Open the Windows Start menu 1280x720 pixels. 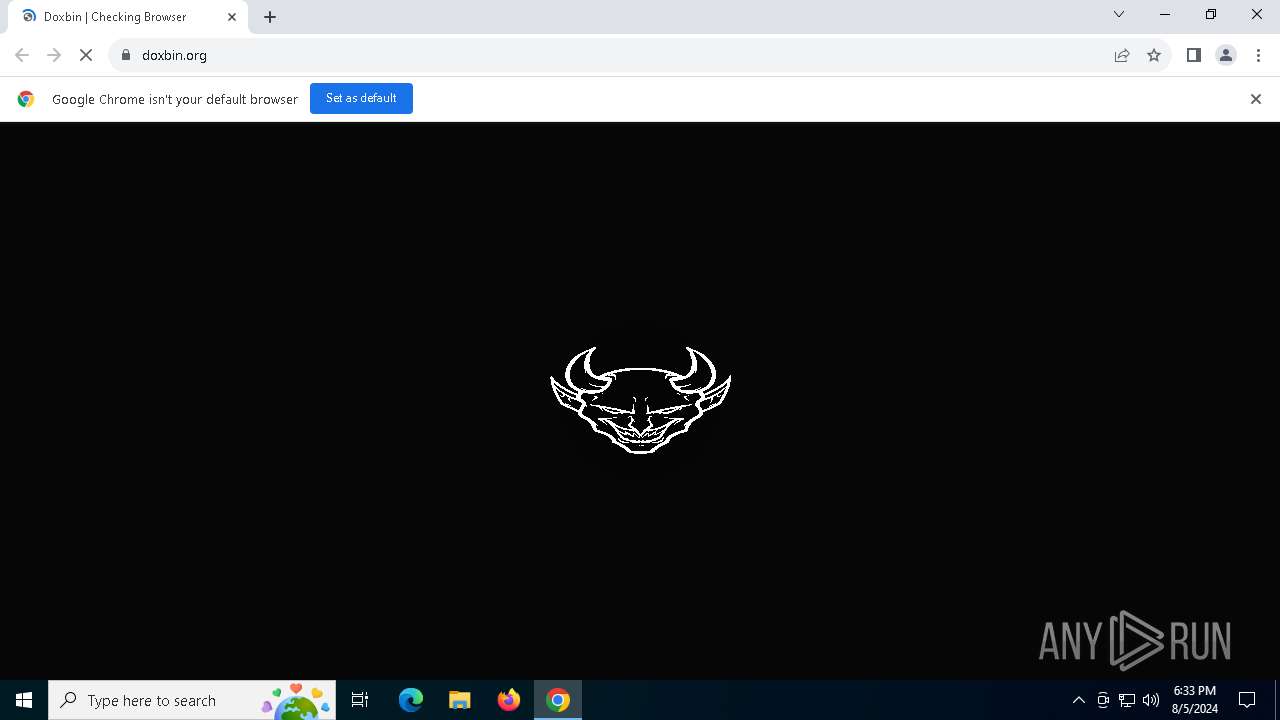point(24,700)
